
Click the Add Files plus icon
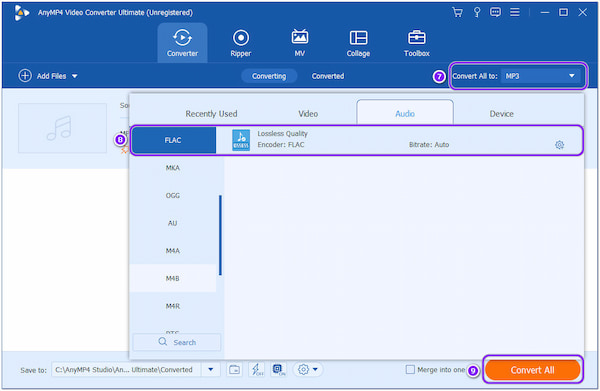point(25,76)
